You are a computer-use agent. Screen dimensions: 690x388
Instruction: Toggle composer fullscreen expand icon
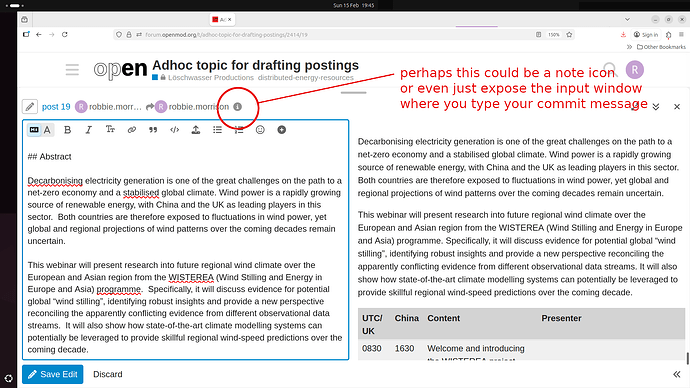pyautogui.click(x=634, y=107)
